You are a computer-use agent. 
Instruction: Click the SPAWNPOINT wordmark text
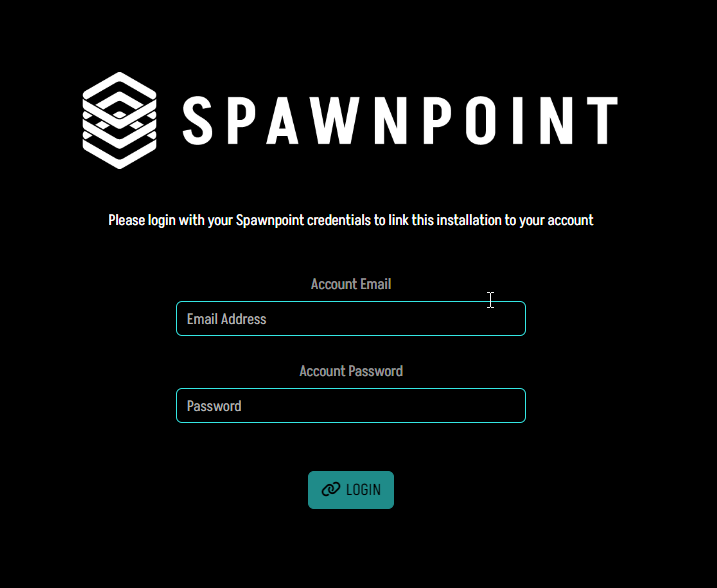(400, 121)
